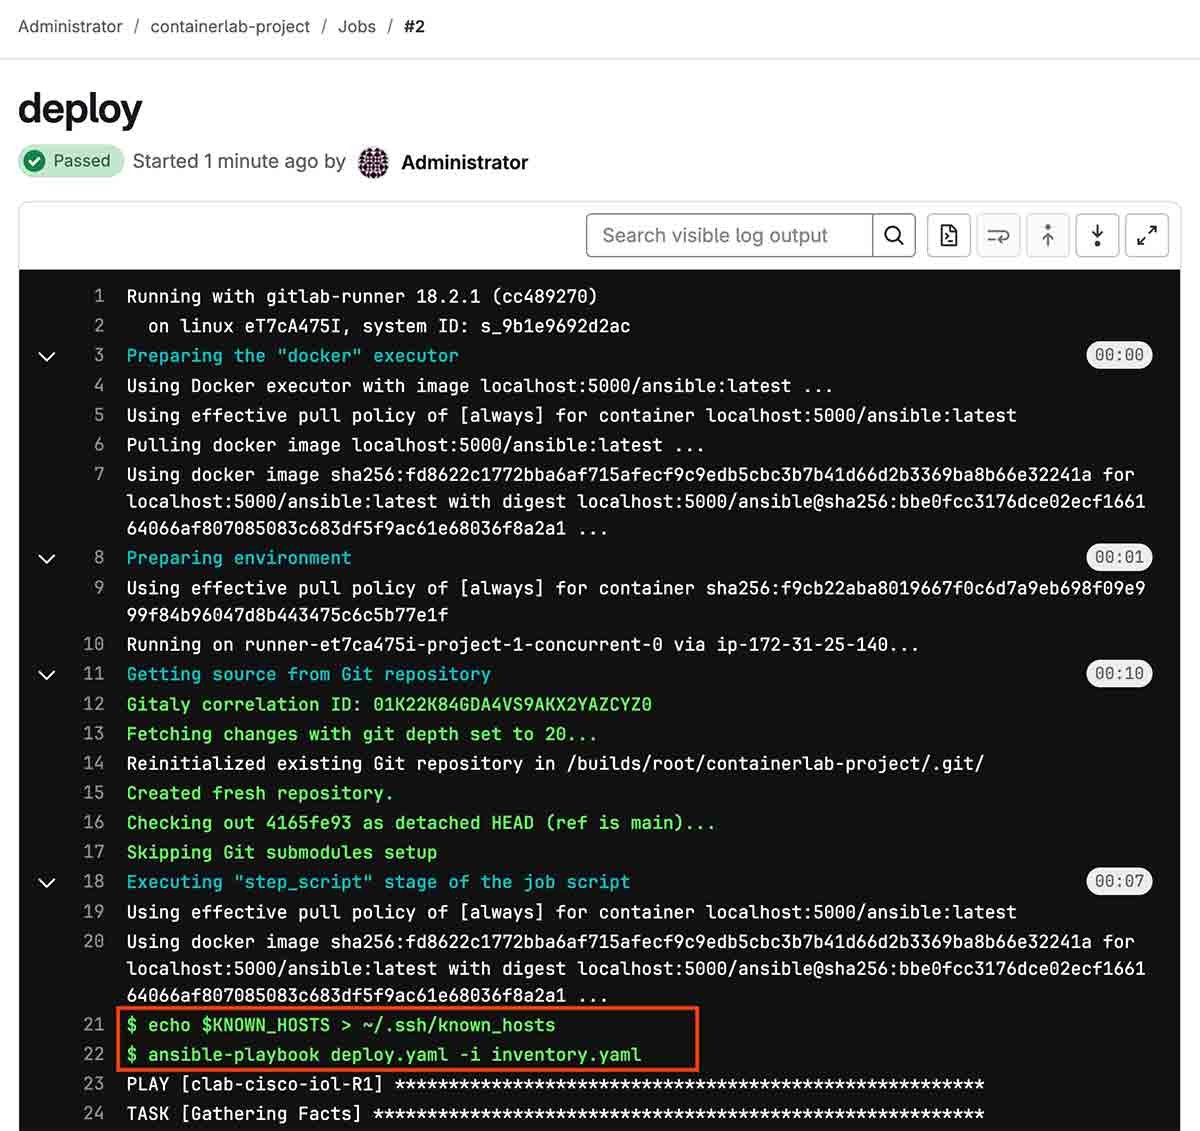This screenshot has width=1200, height=1131.
Task: Click the Administrator avatar image
Action: [x=372, y=162]
